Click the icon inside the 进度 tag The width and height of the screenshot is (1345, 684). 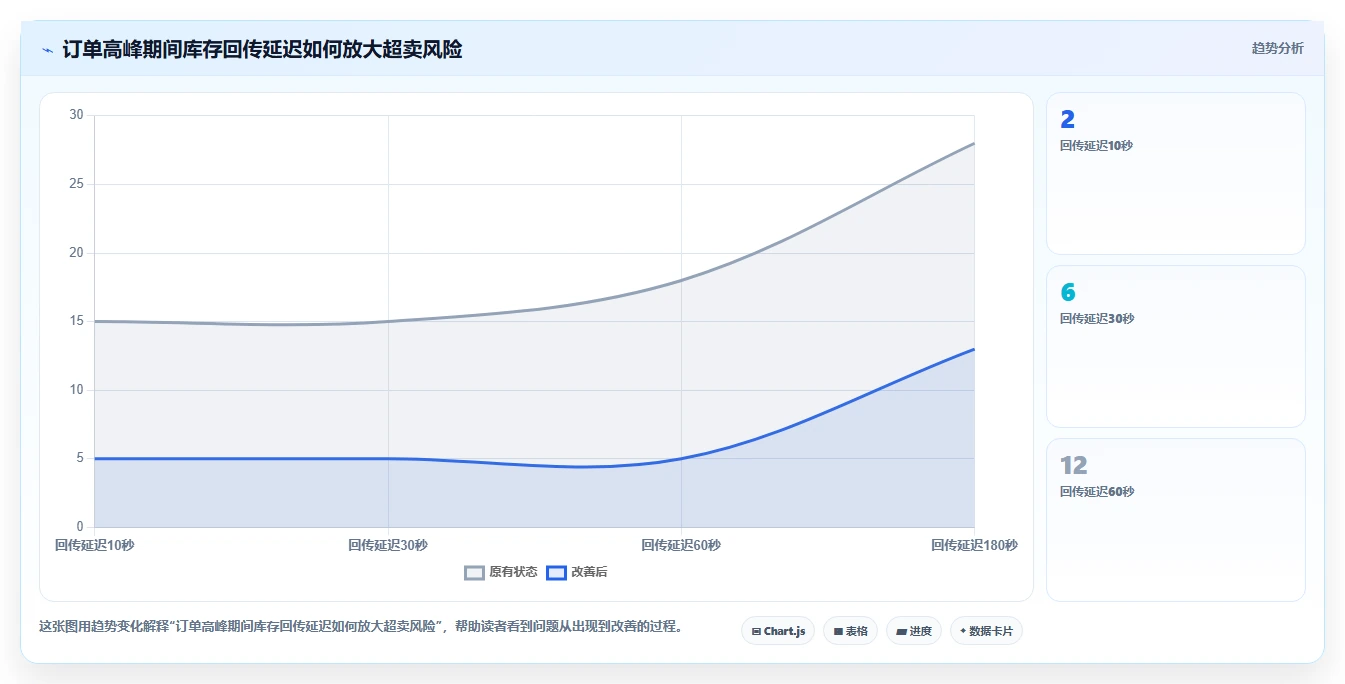click(x=901, y=632)
